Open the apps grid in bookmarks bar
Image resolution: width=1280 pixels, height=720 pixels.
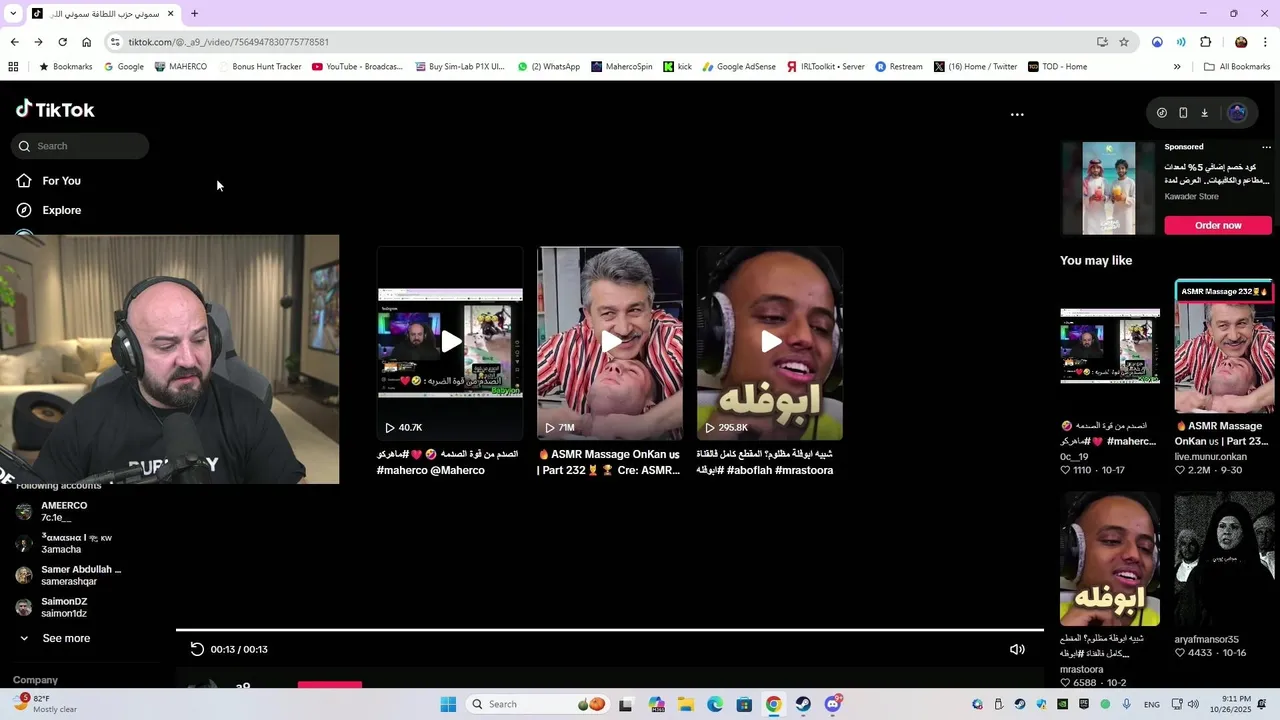coord(13,67)
